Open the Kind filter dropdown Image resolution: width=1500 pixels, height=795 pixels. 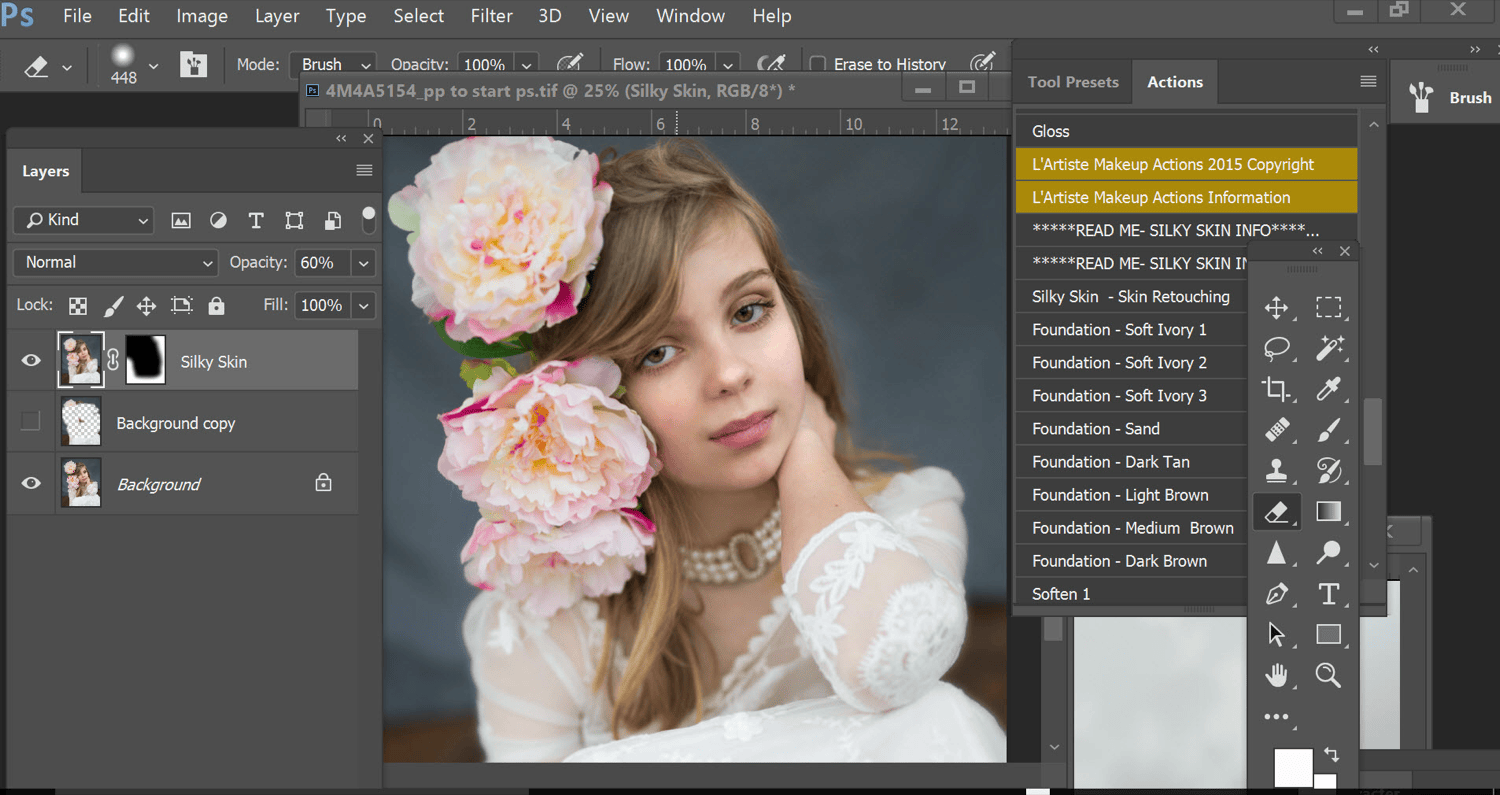point(83,220)
